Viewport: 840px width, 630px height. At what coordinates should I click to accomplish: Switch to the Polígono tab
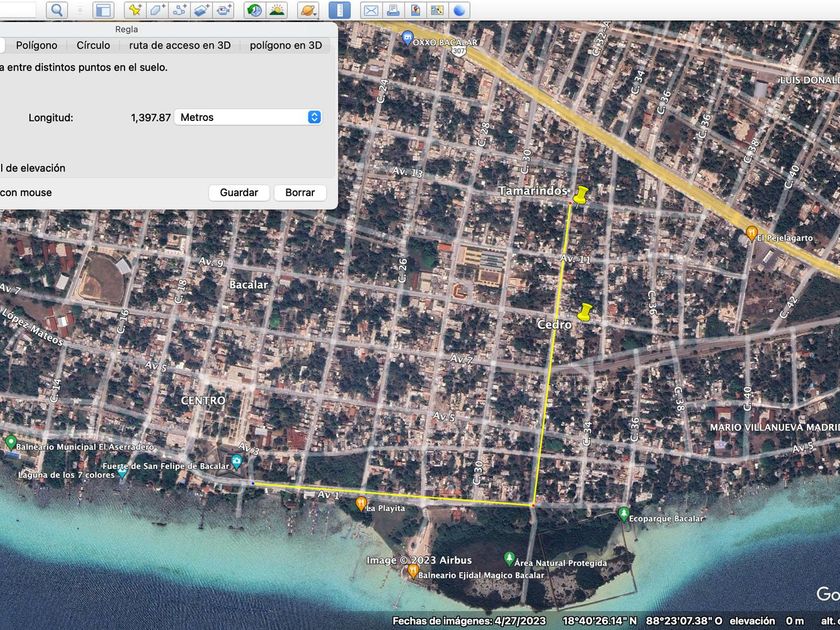click(x=36, y=45)
